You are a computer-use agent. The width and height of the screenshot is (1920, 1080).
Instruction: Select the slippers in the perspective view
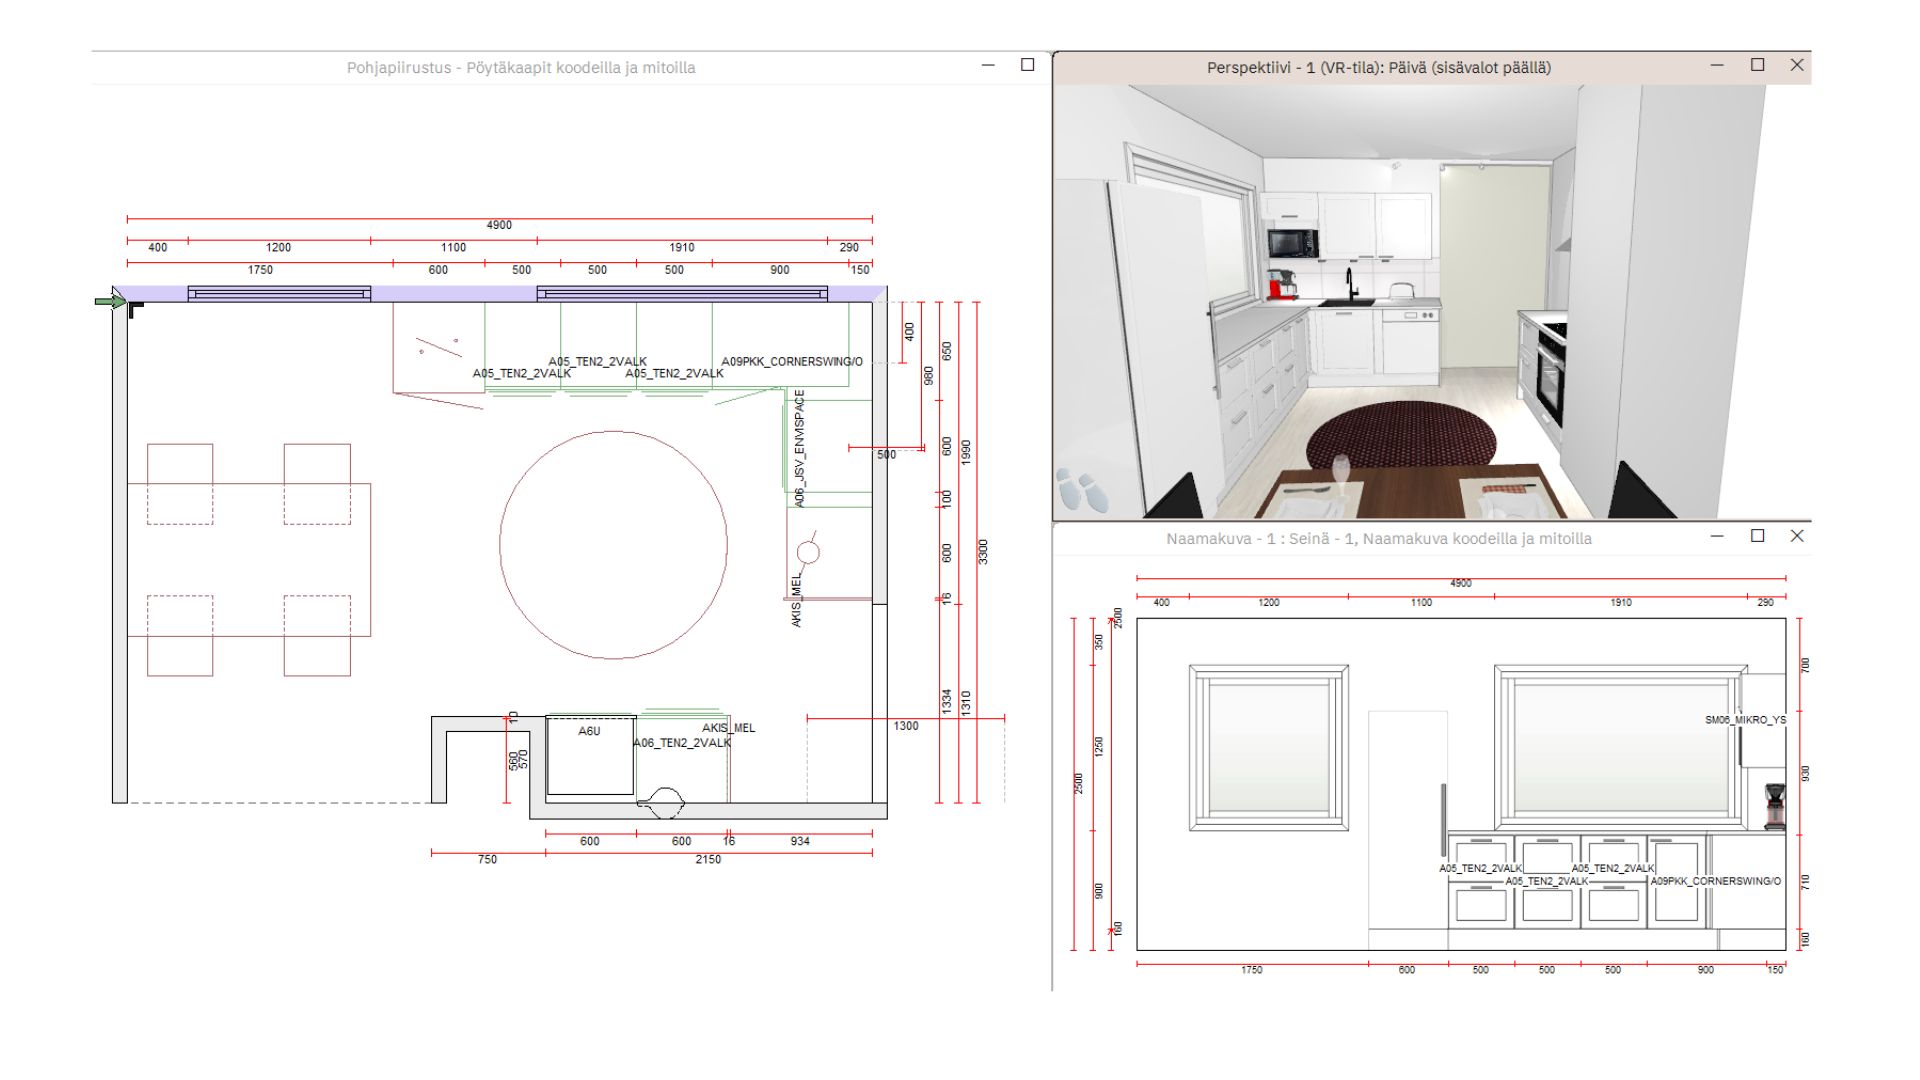1082,490
